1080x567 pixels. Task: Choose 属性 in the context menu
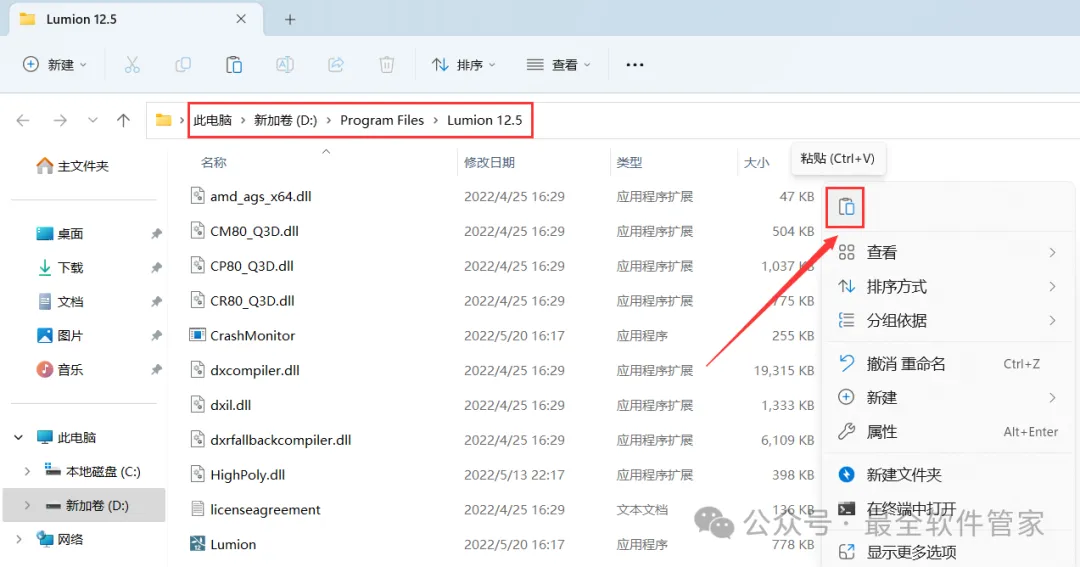click(947, 432)
